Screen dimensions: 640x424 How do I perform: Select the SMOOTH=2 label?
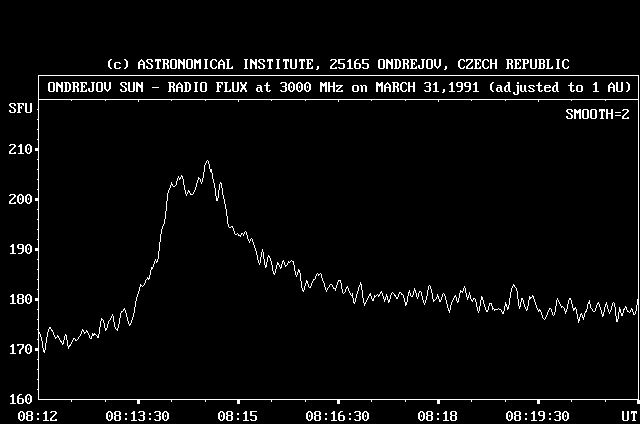pyautogui.click(x=598, y=114)
